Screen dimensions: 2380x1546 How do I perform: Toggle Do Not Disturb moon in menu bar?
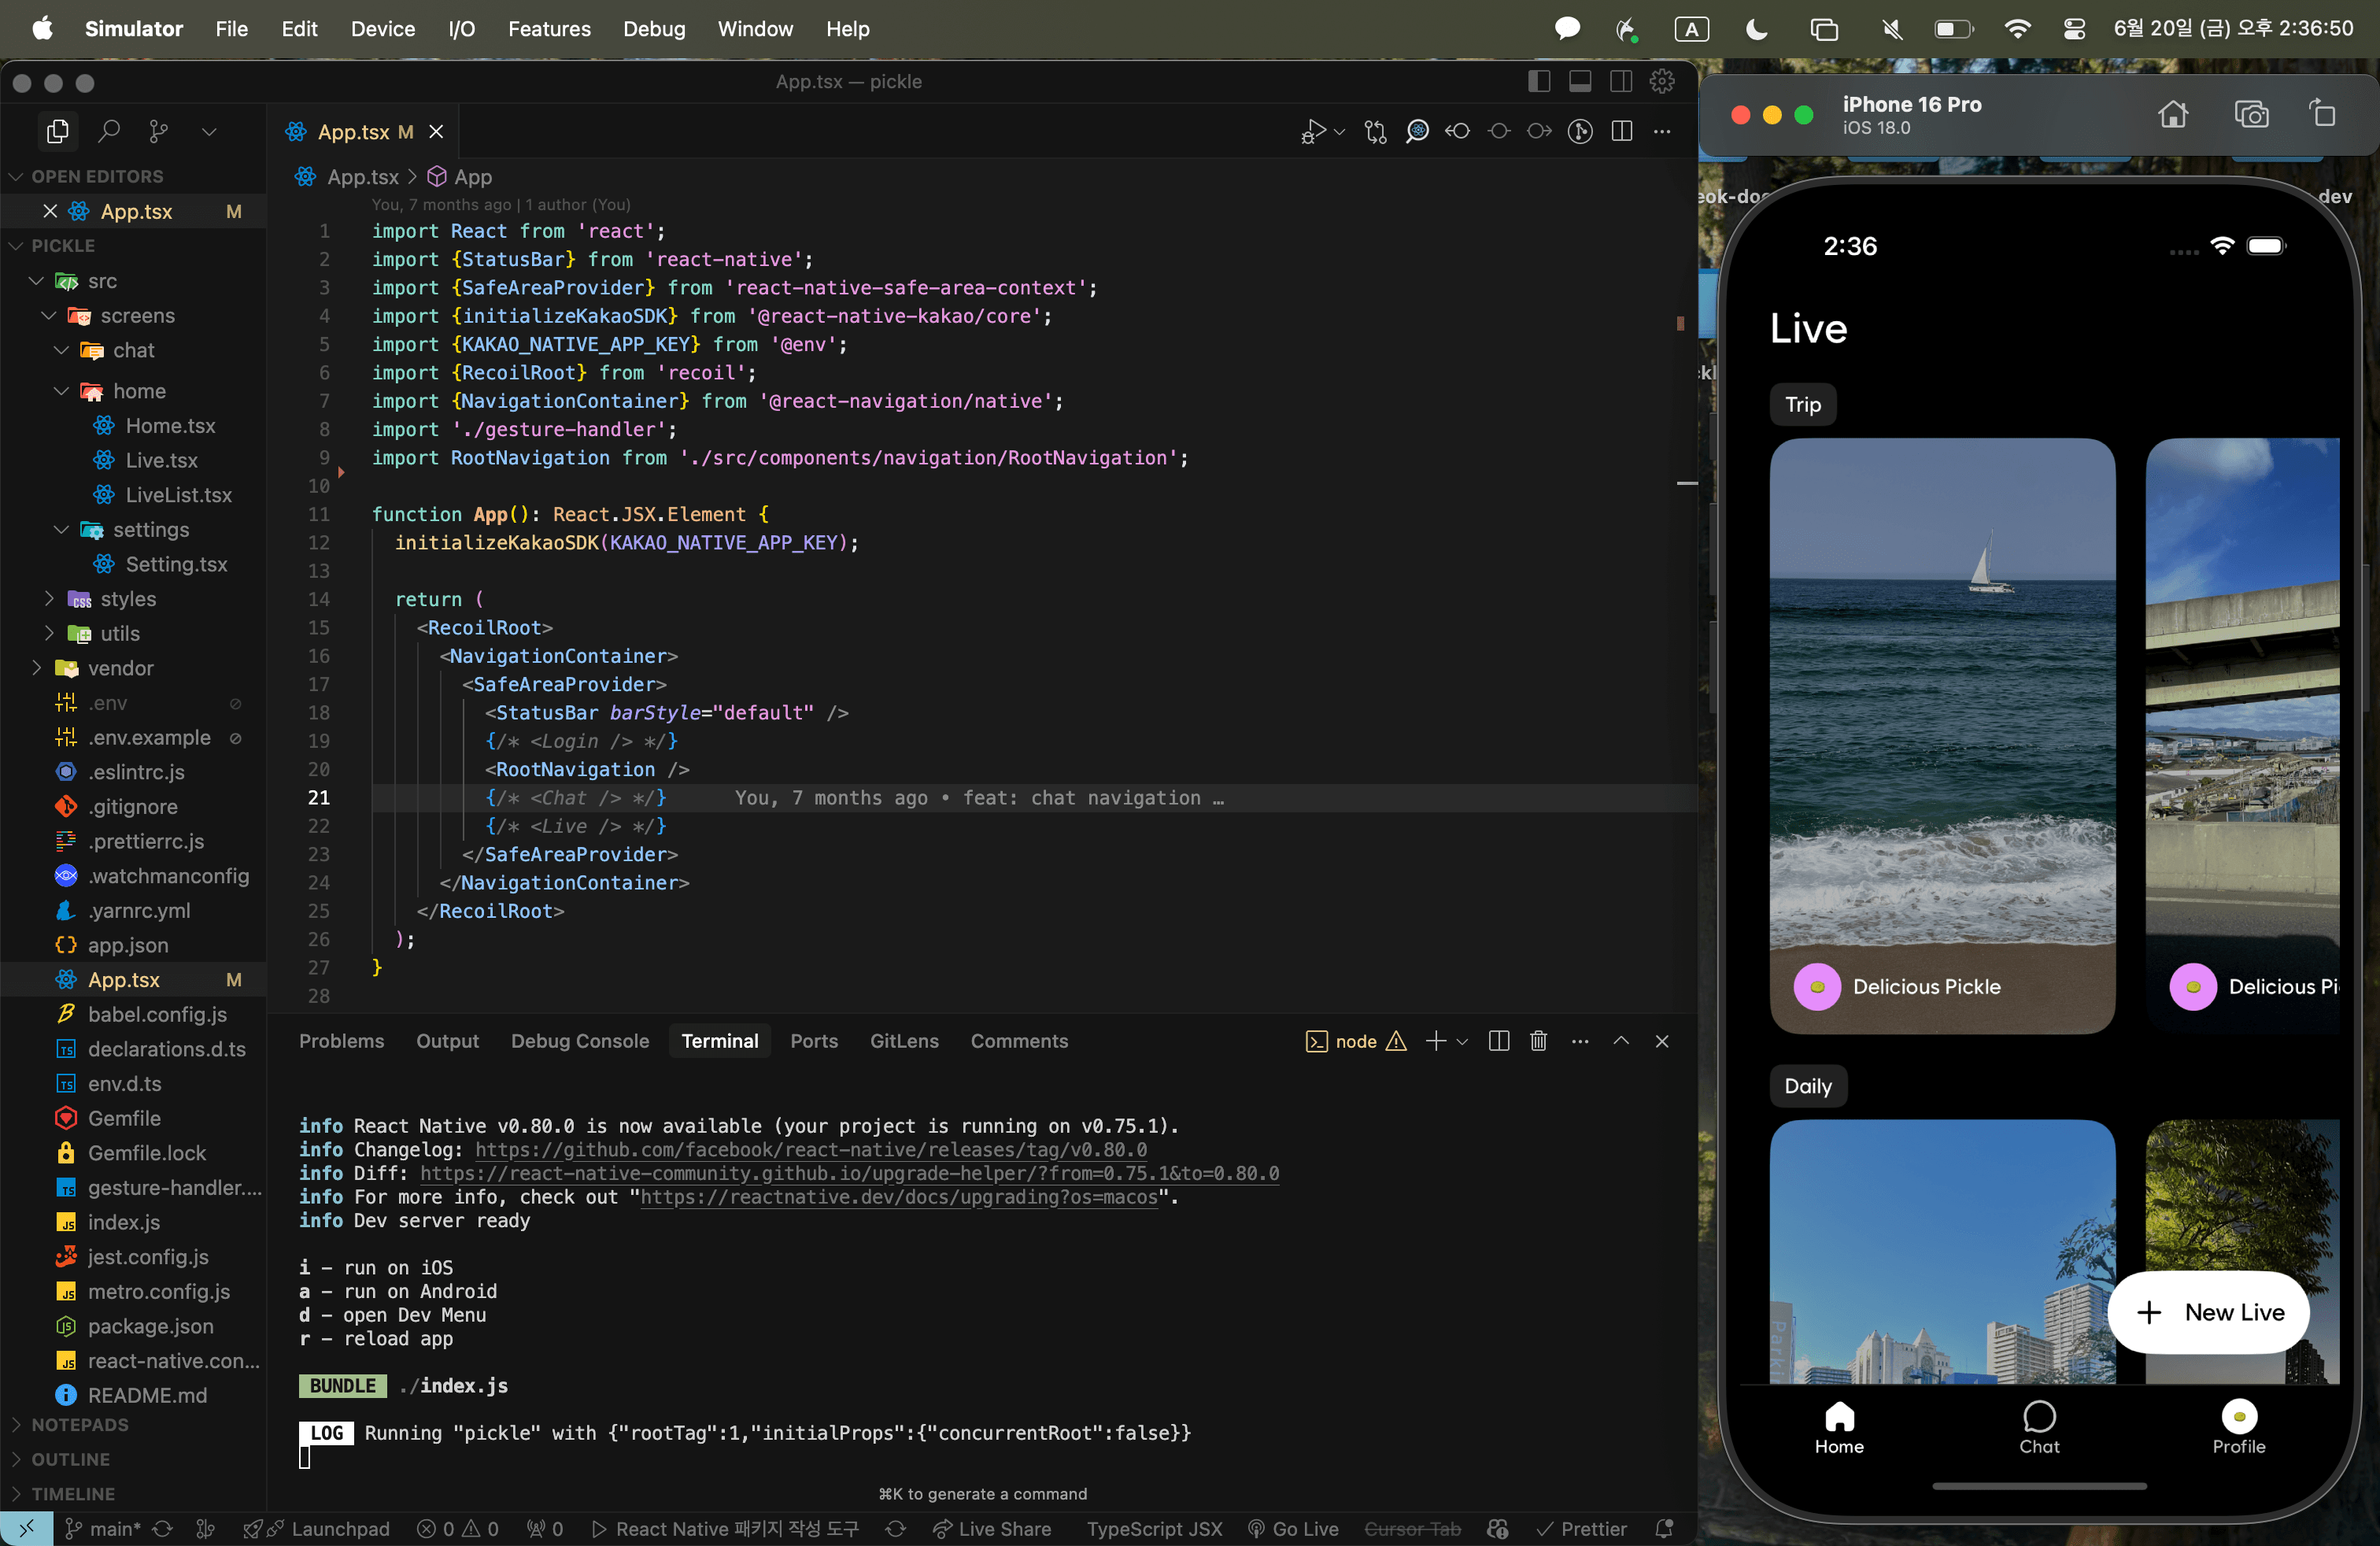coord(1756,29)
